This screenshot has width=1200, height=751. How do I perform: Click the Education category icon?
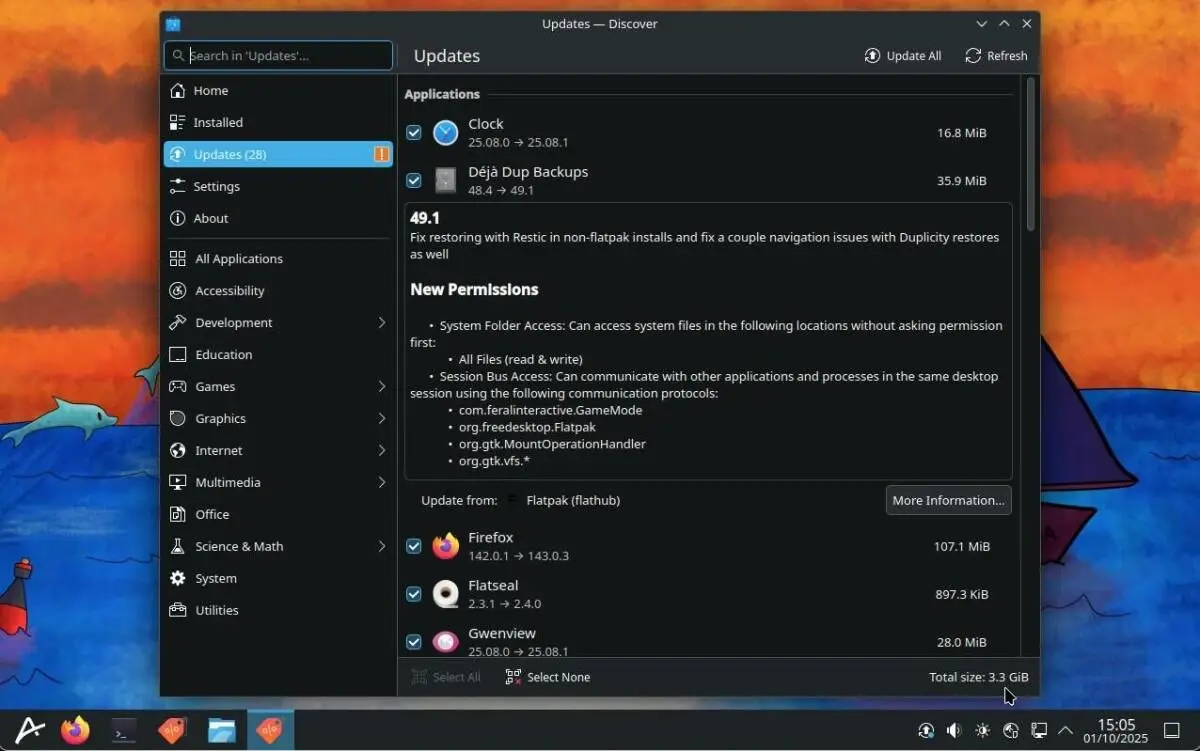coord(177,354)
